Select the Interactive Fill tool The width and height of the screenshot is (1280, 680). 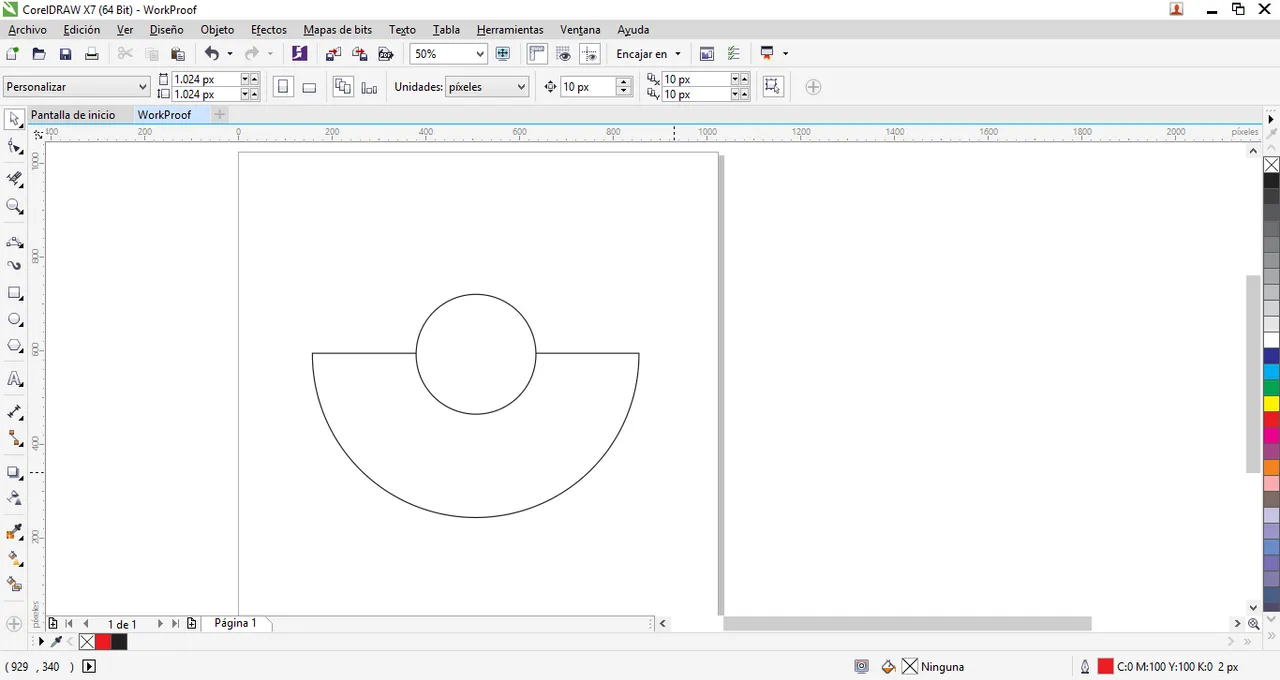coord(14,558)
